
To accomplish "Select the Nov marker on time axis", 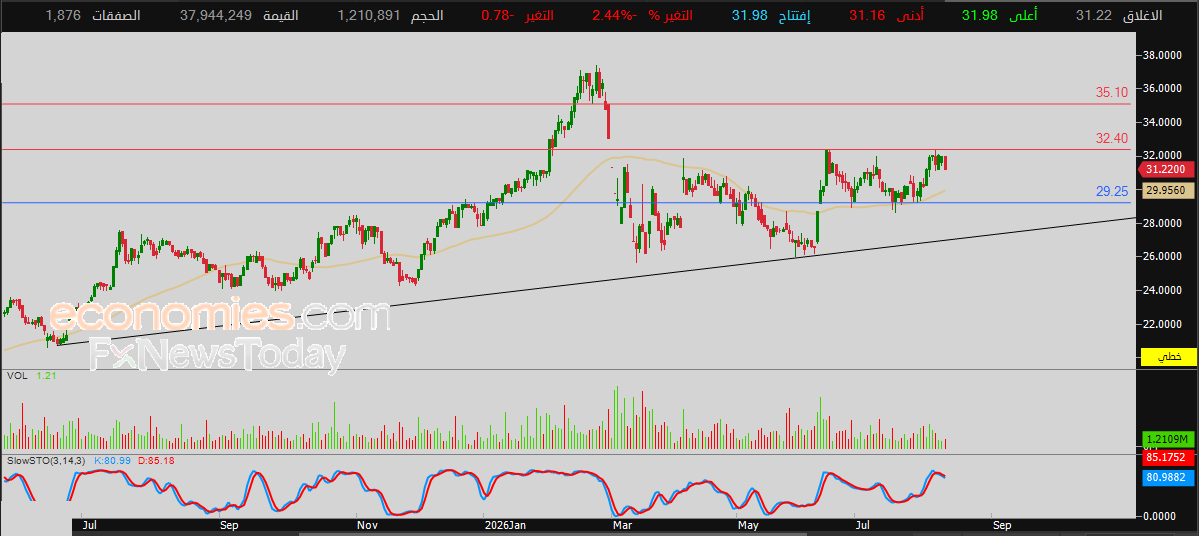I will (368, 526).
